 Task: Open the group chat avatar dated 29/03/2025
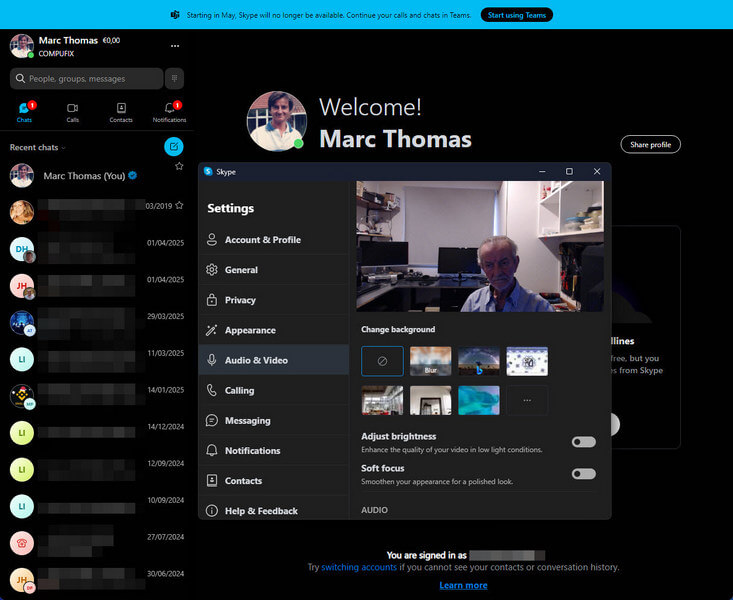pyautogui.click(x=22, y=323)
